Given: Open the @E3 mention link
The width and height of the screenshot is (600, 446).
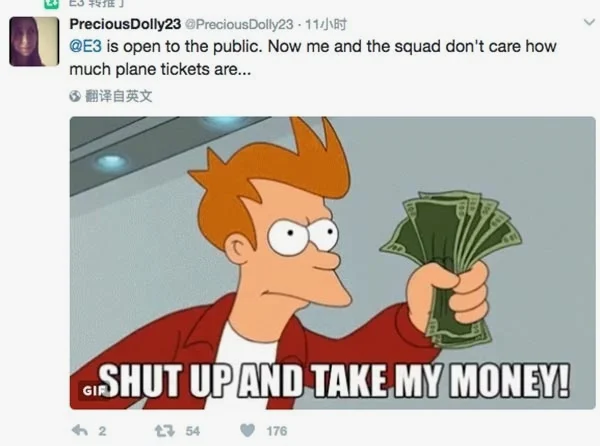Looking at the screenshot, I should pyautogui.click(x=85, y=46).
